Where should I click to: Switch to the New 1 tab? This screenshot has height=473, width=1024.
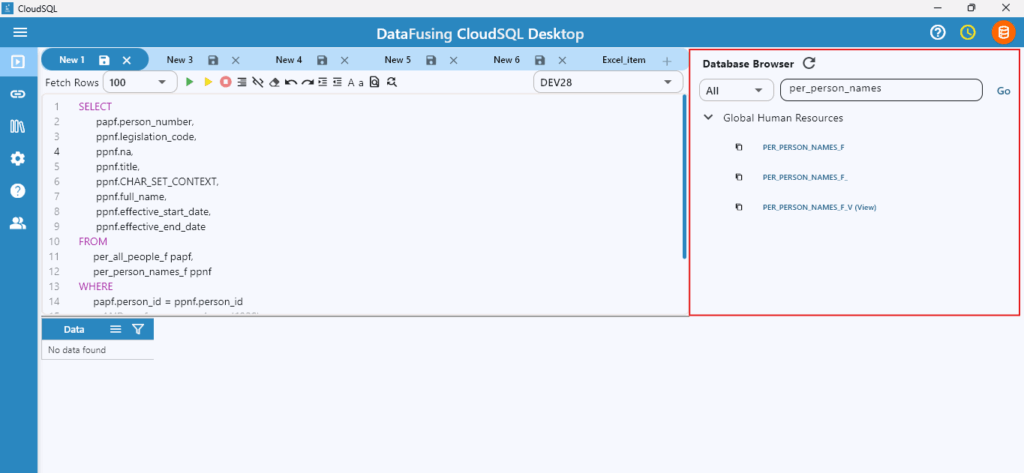click(72, 60)
